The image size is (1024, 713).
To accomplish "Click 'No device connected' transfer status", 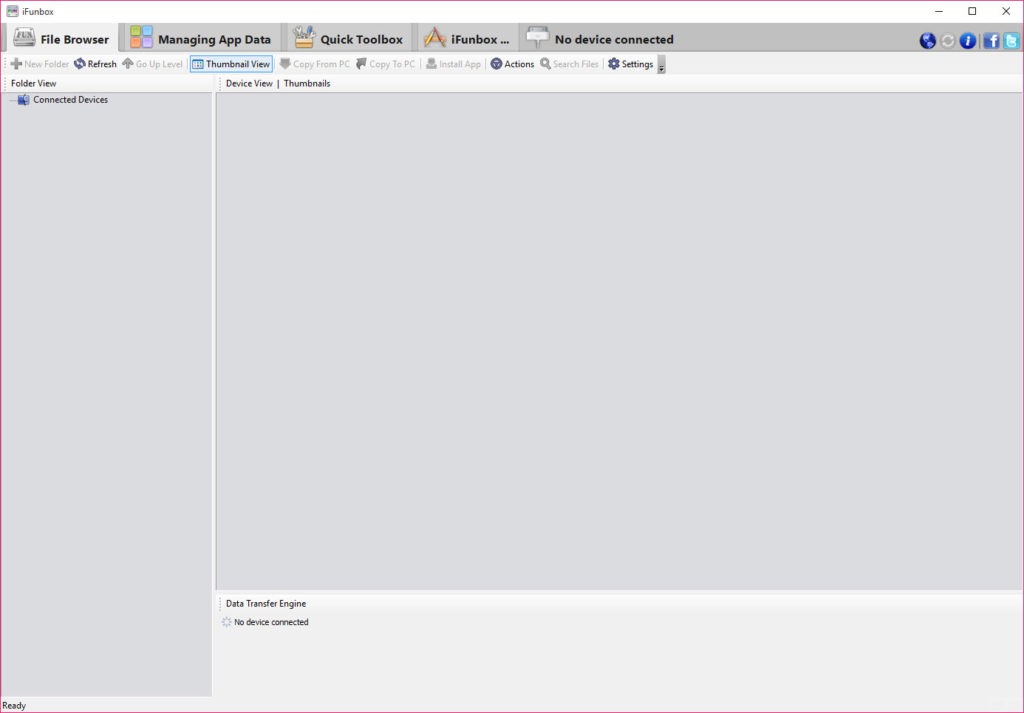I will point(271,622).
